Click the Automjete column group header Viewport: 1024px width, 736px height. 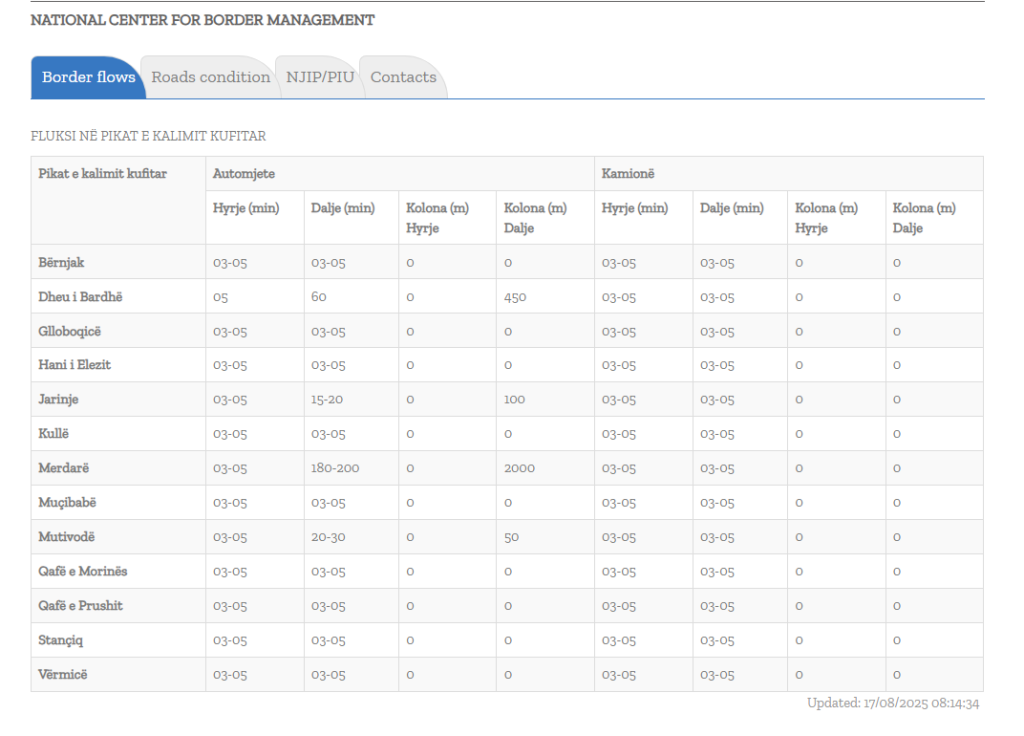click(x=243, y=174)
